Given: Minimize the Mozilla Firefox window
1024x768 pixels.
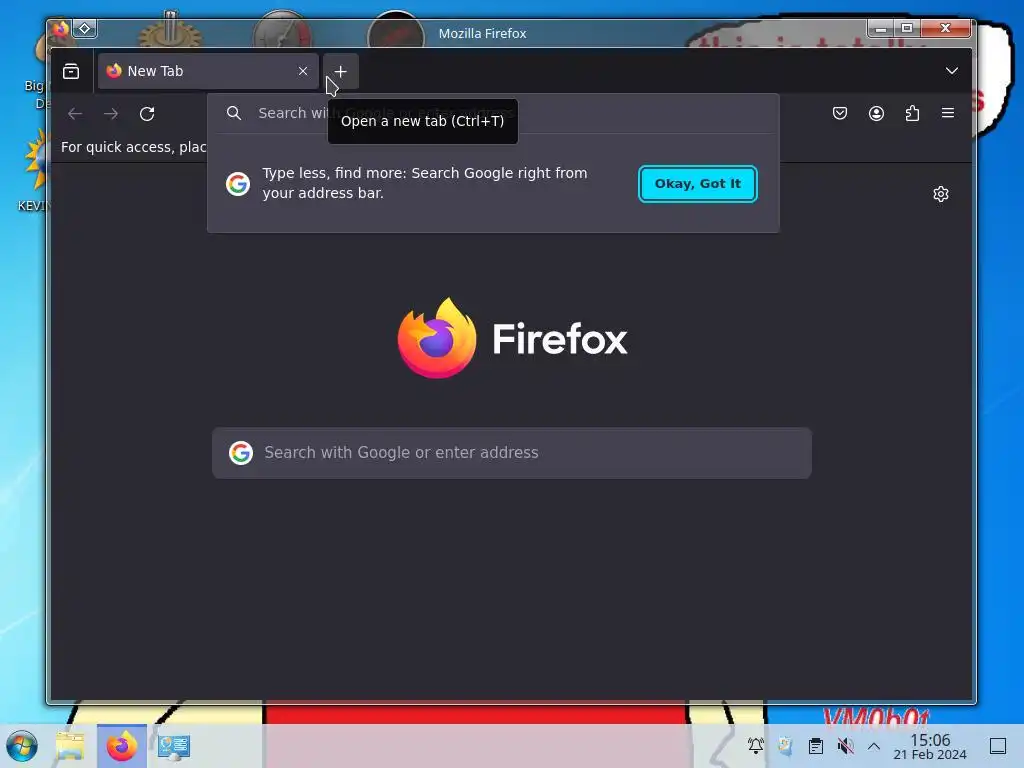Looking at the screenshot, I should tap(880, 28).
